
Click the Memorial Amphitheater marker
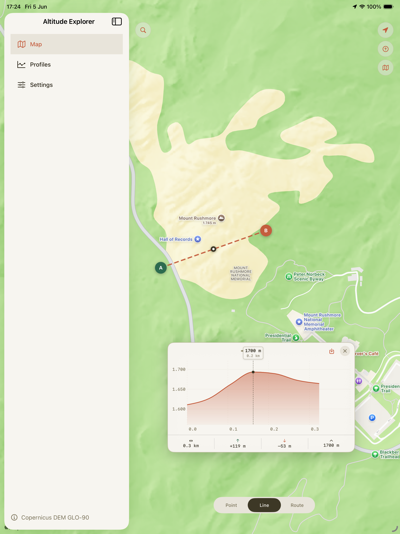pyautogui.click(x=299, y=322)
